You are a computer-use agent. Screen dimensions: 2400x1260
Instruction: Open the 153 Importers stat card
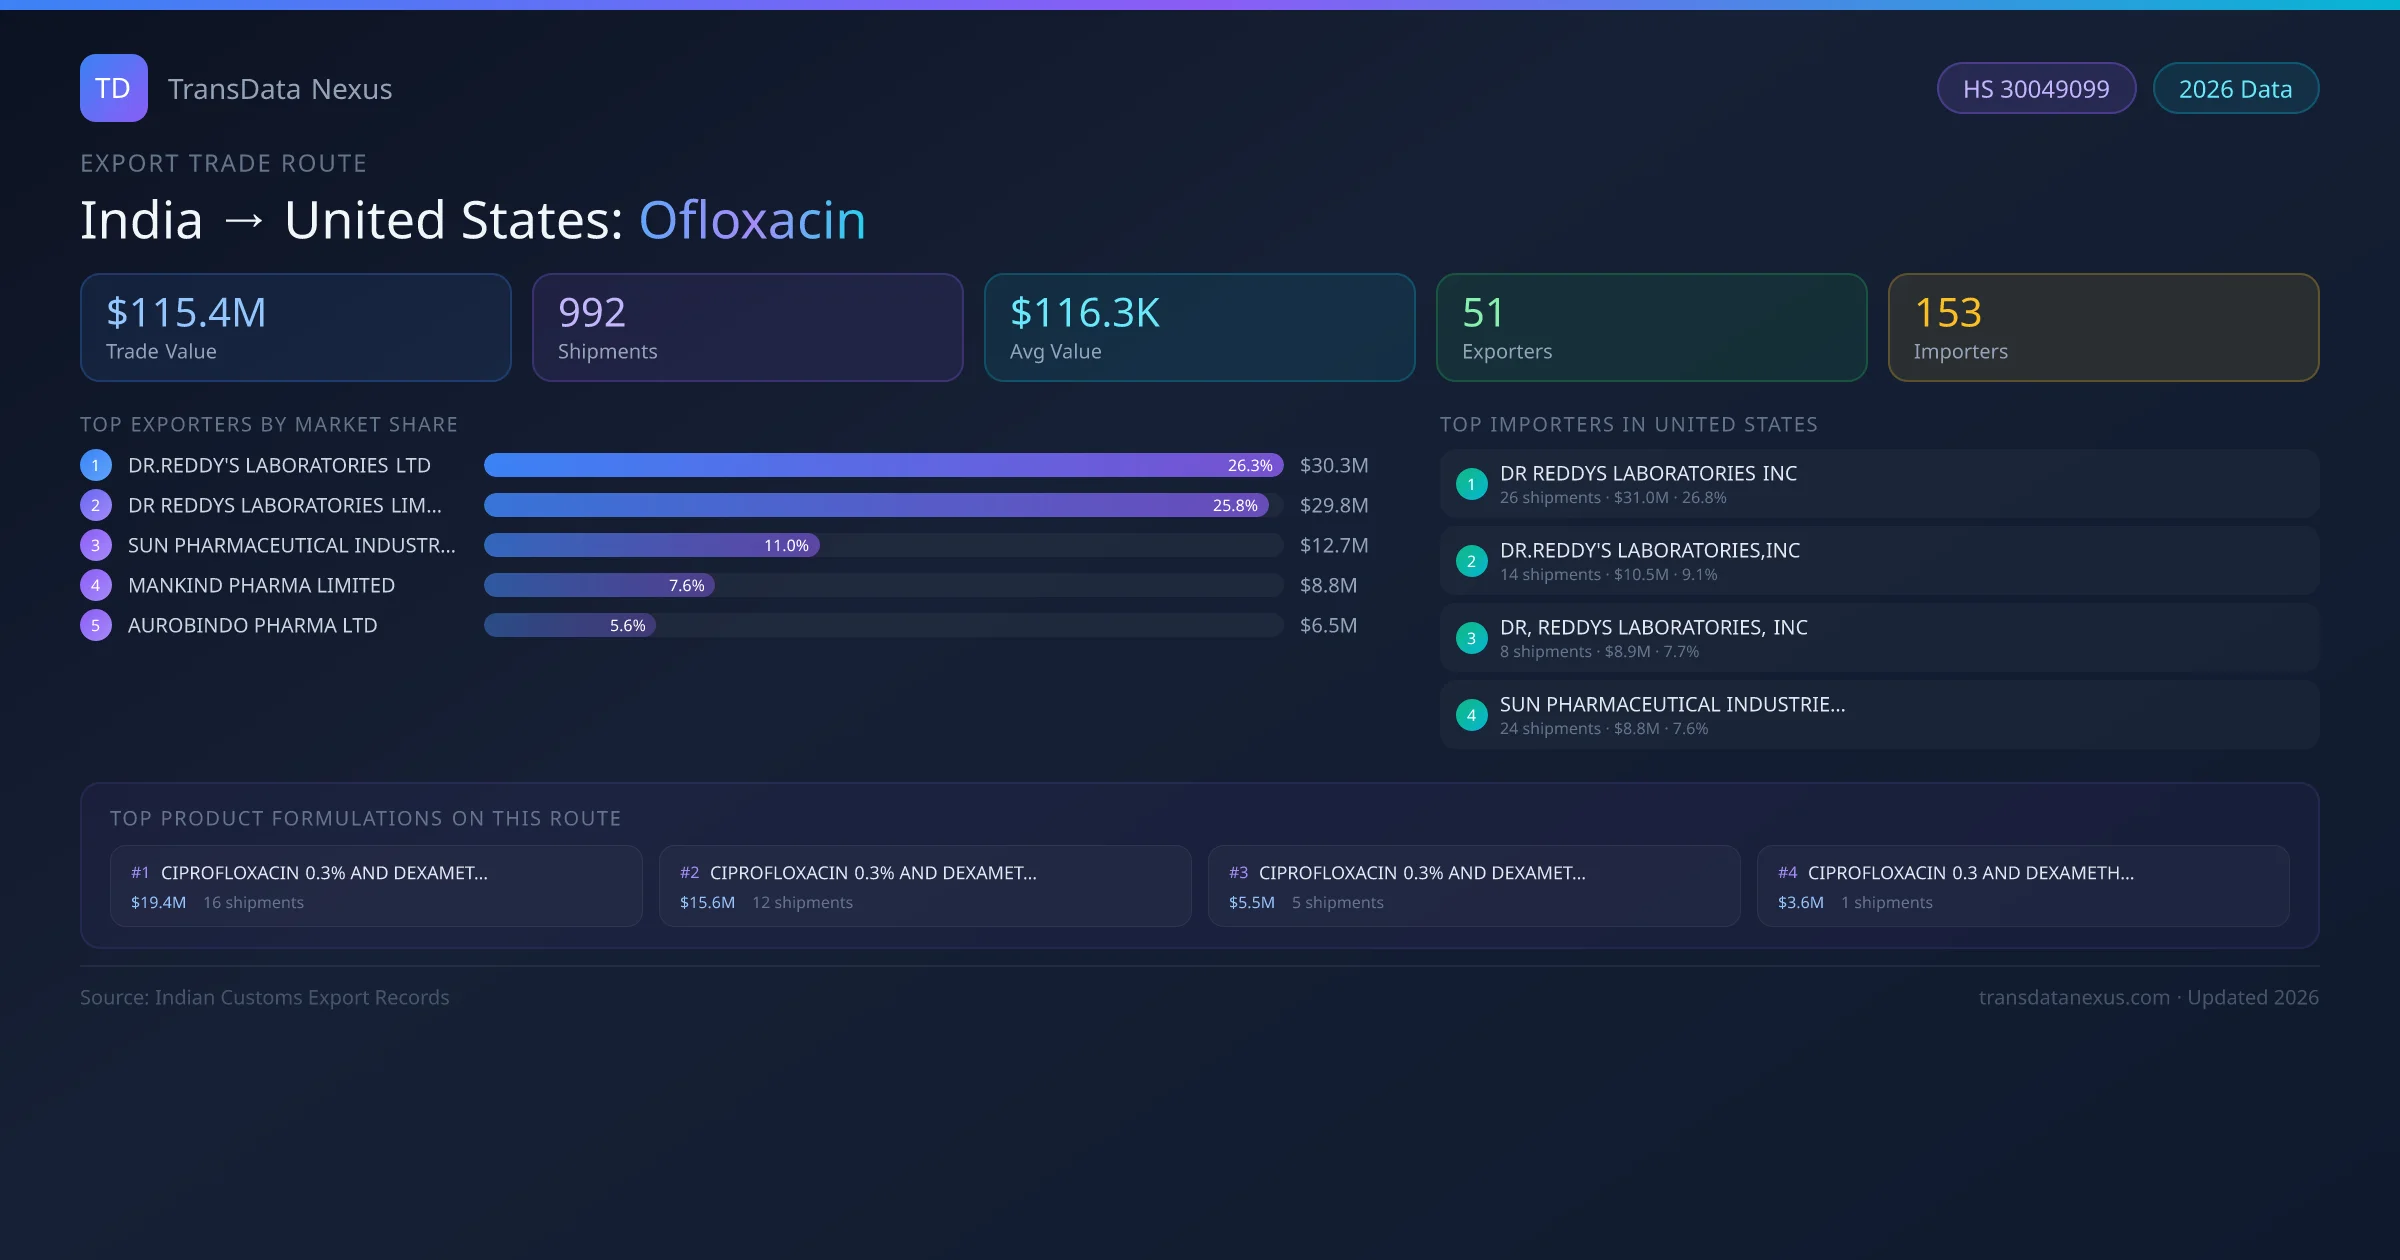click(x=2103, y=327)
